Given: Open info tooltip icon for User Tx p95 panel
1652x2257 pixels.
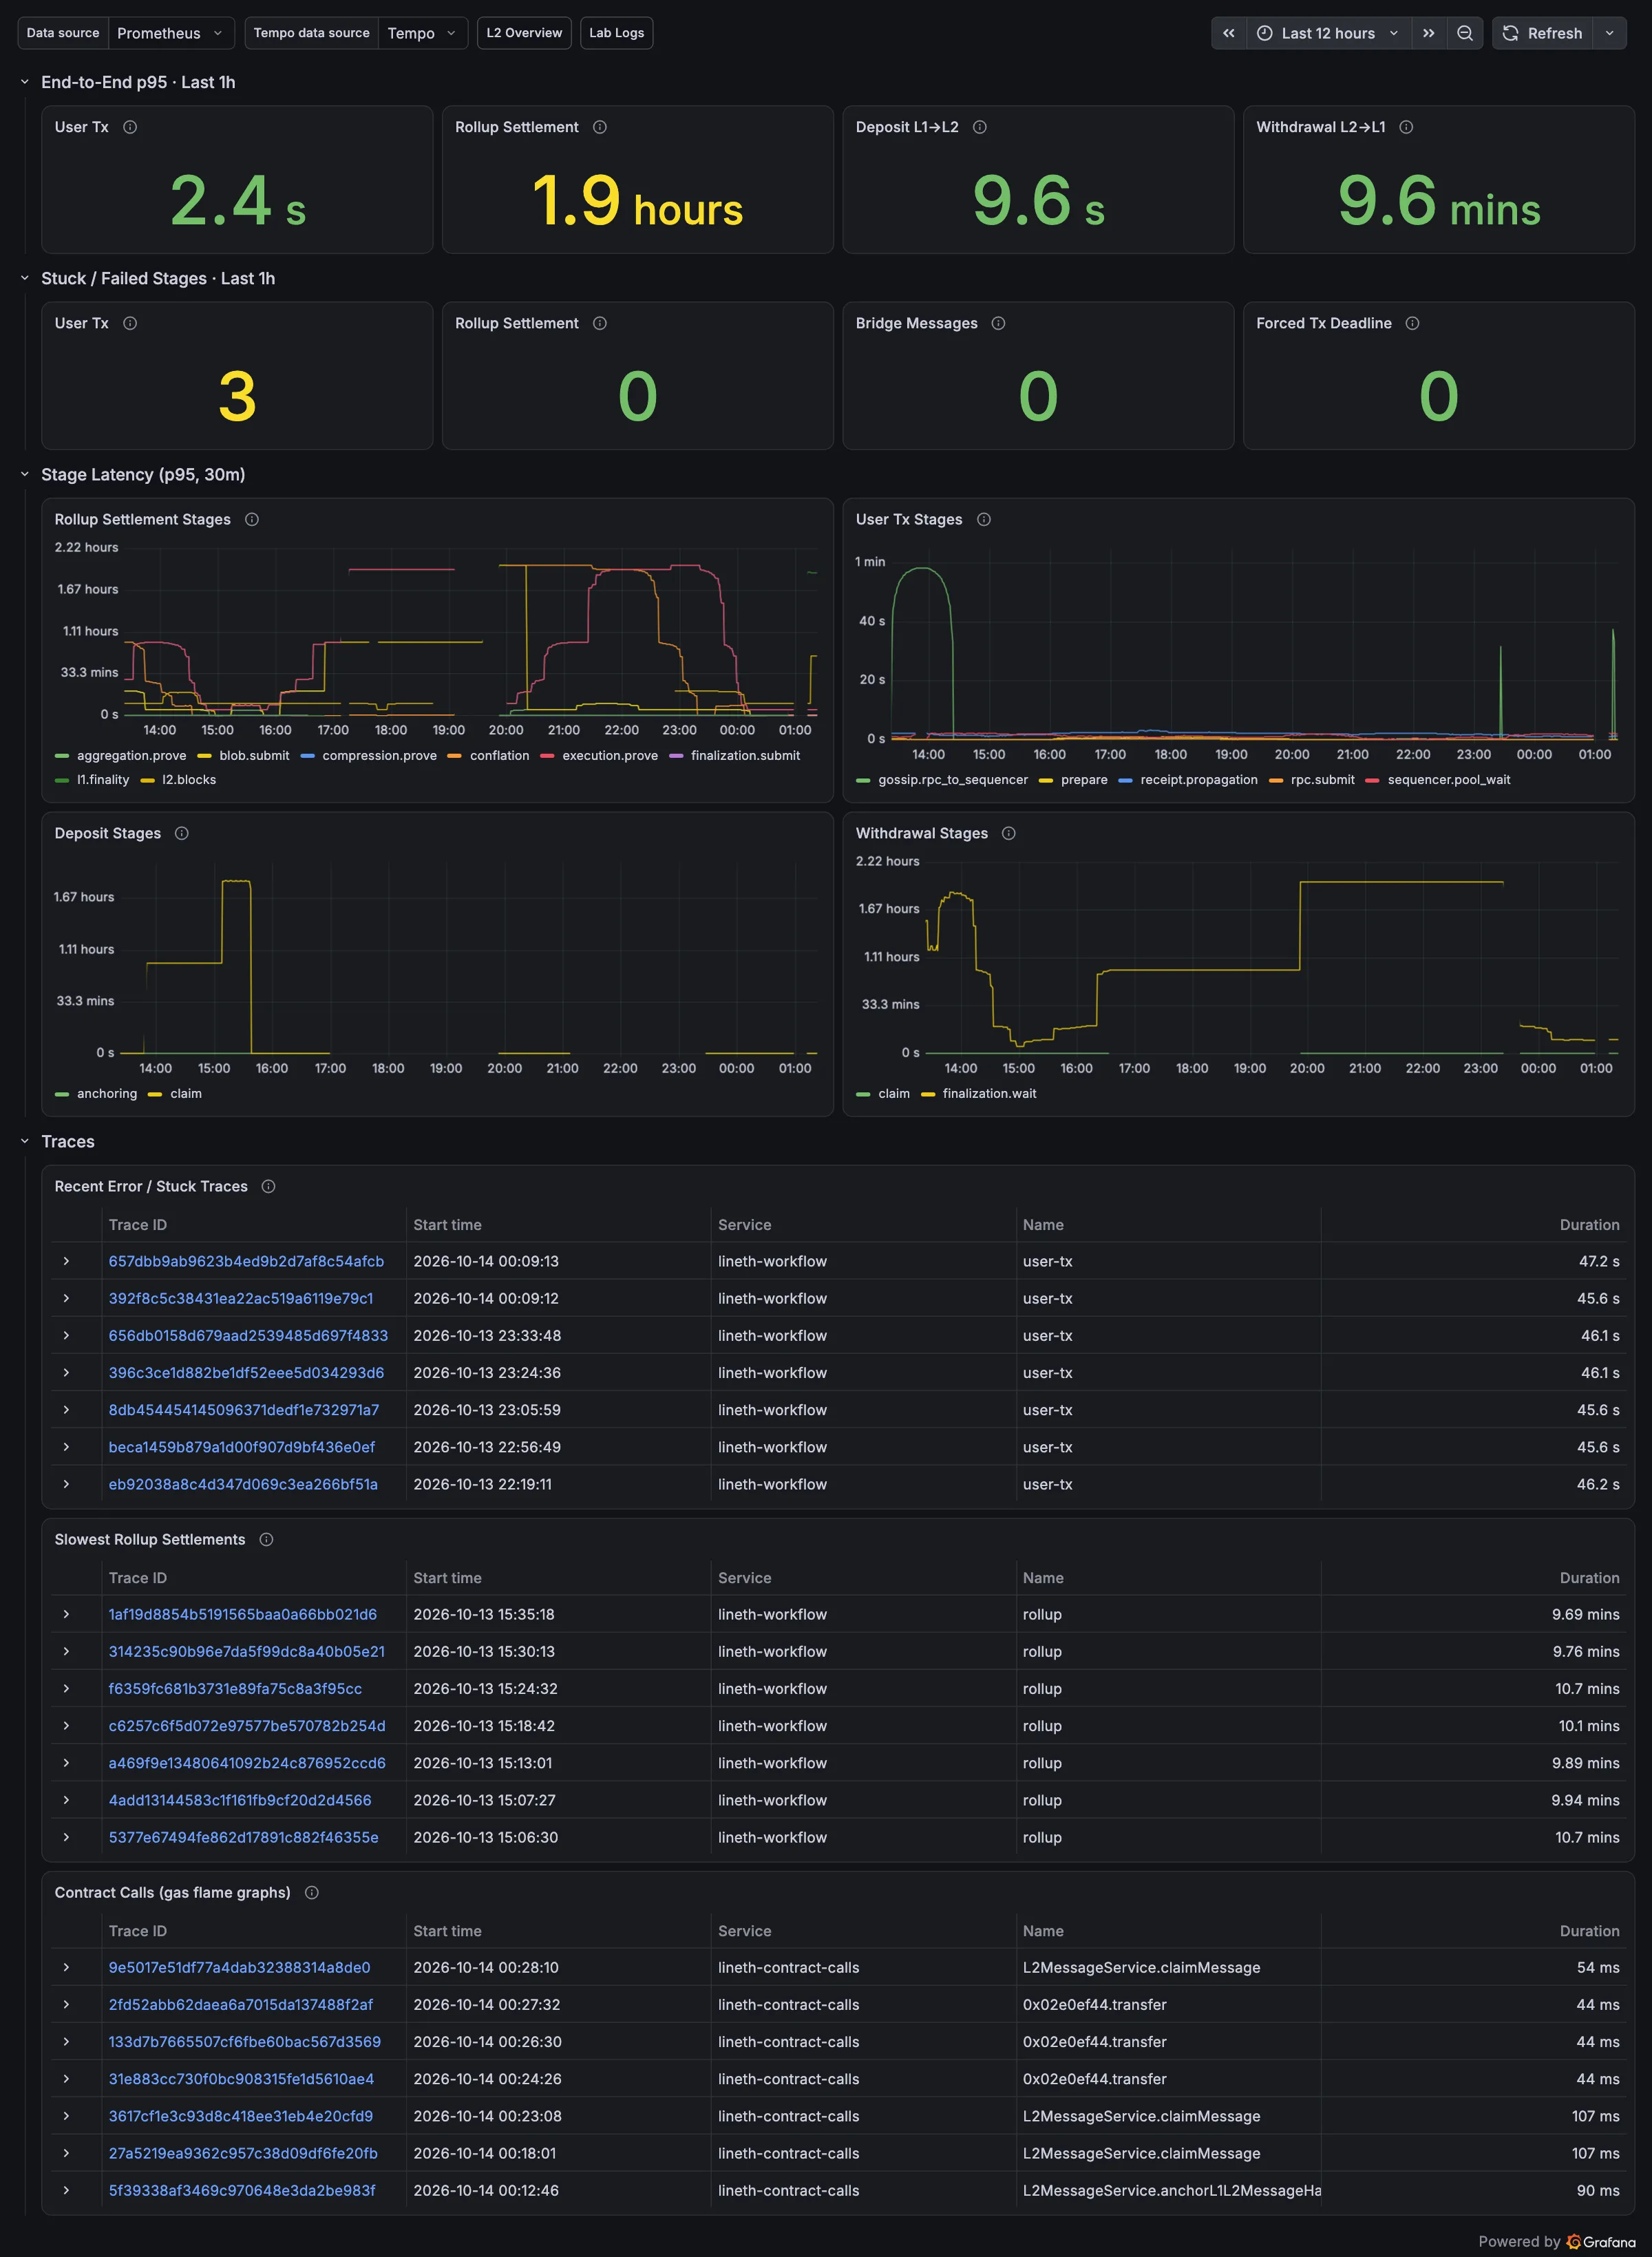Looking at the screenshot, I should (130, 127).
